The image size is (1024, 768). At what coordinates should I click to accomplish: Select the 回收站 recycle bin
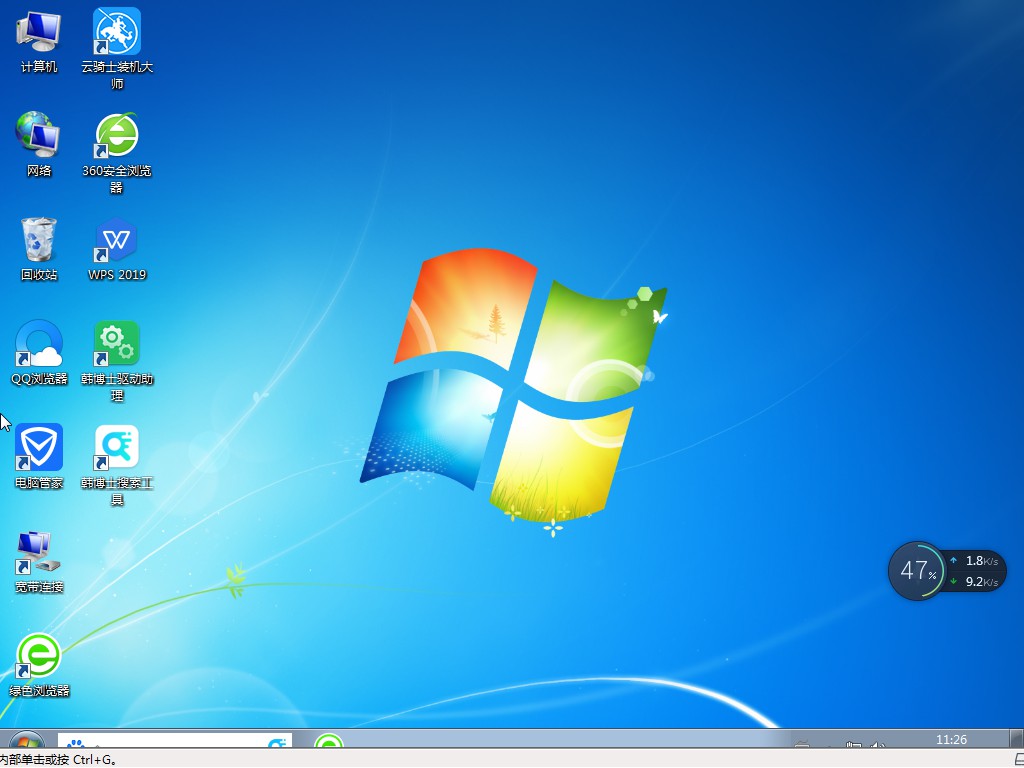tap(39, 249)
